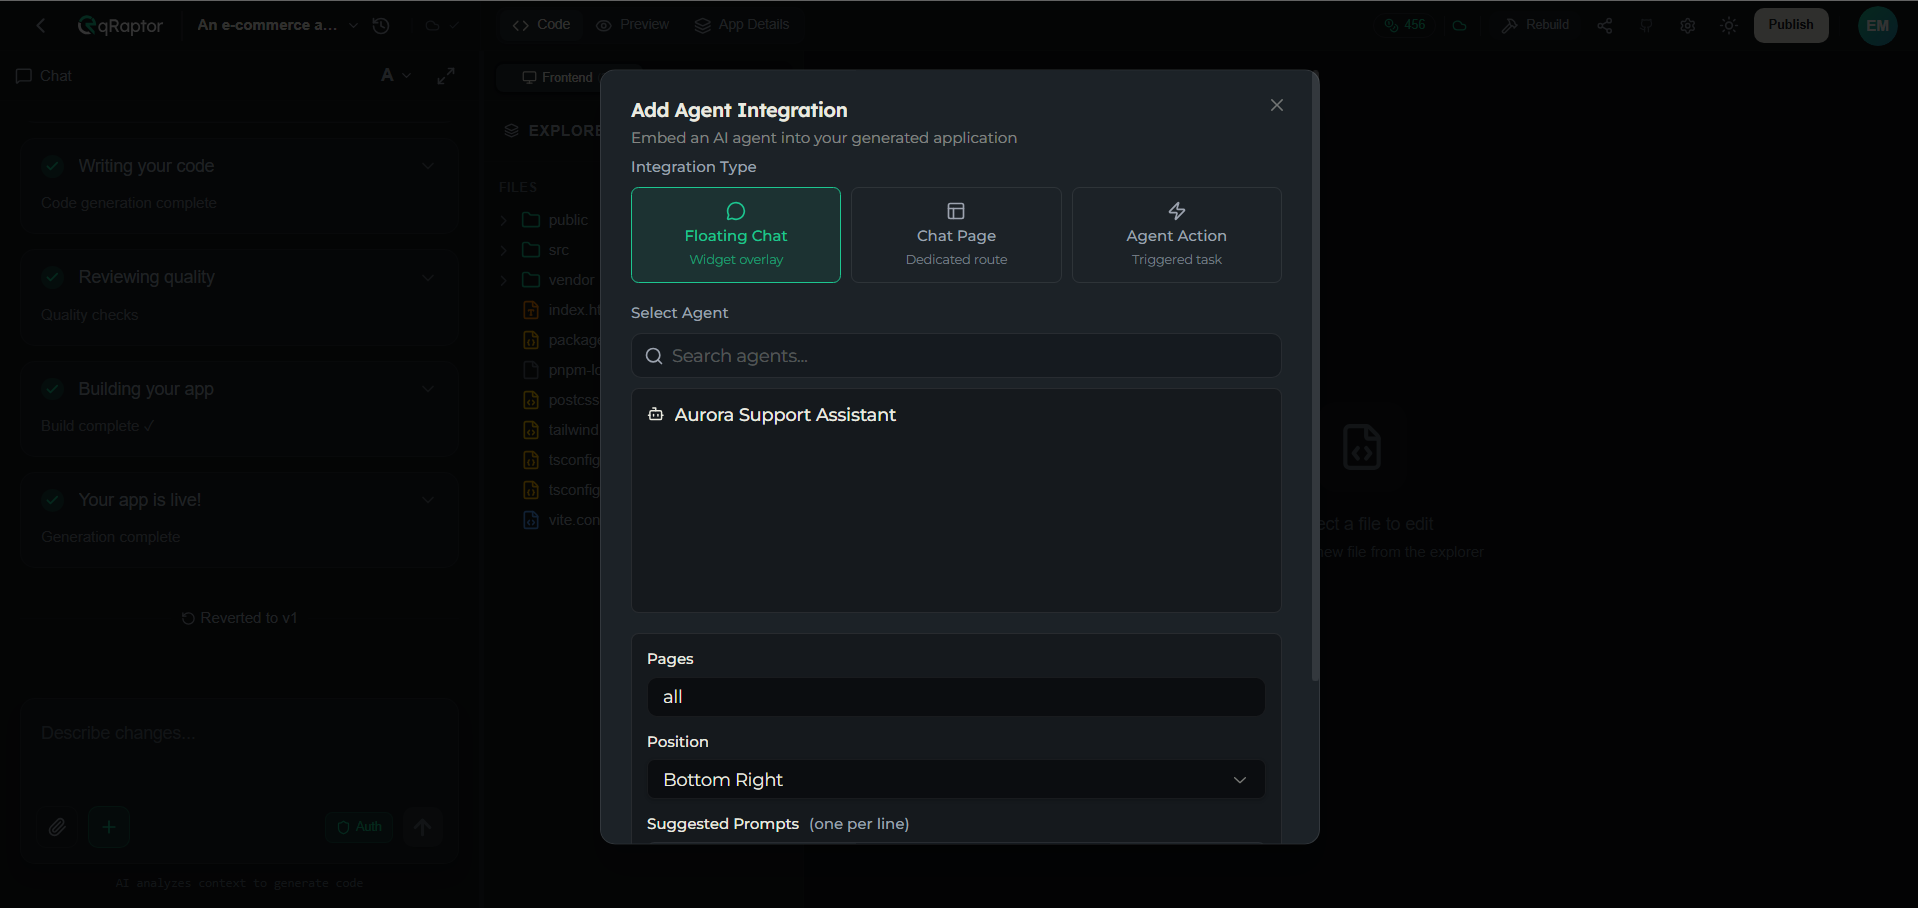Screen dimensions: 1918x908
Task: Click the Publish button
Action: click(1791, 25)
